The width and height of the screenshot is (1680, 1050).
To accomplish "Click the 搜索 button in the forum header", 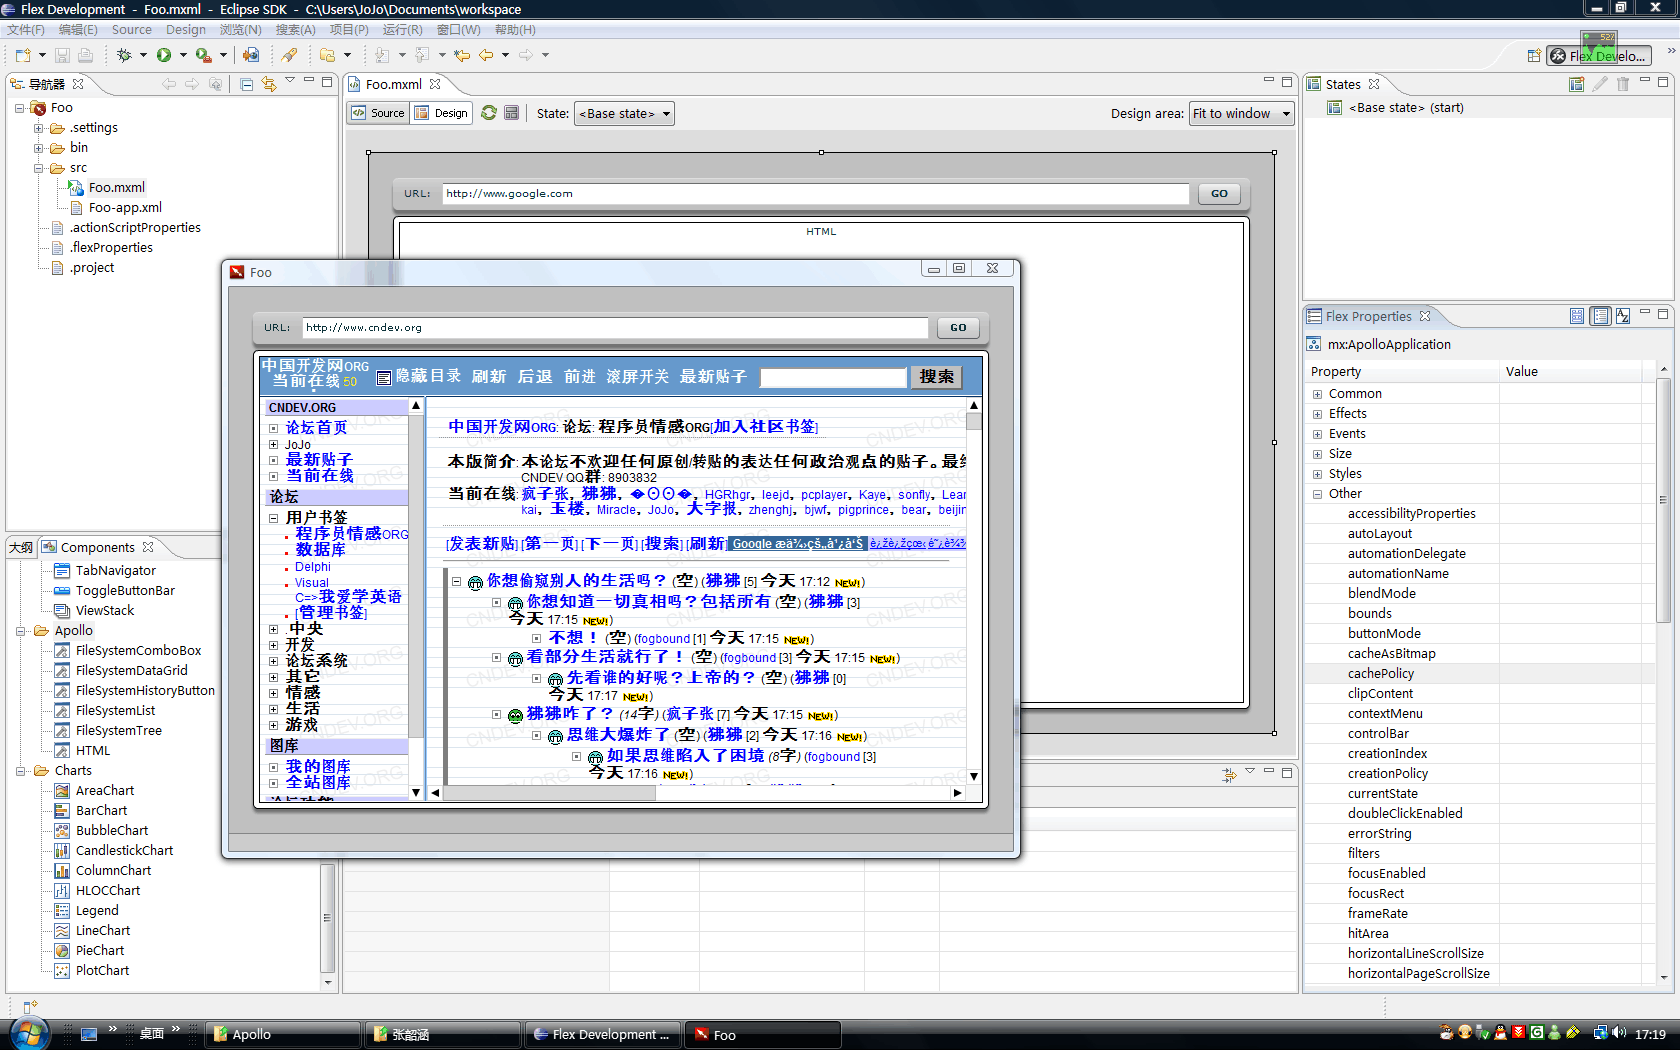I will [936, 377].
